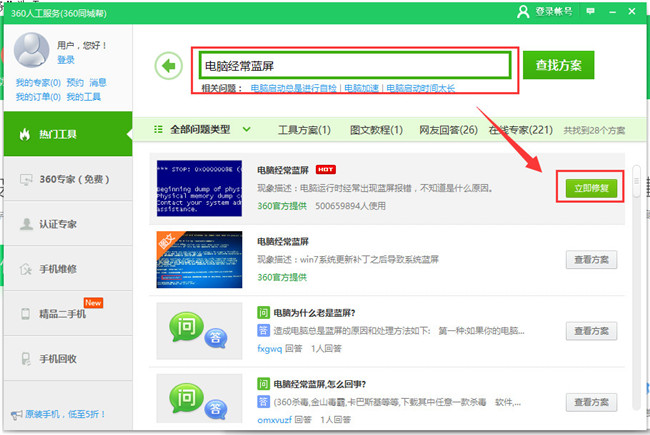This screenshot has height=435, width=650.
Task: Open the question title 电脑经常蓝屏,怎么回事?
Action: [320, 384]
